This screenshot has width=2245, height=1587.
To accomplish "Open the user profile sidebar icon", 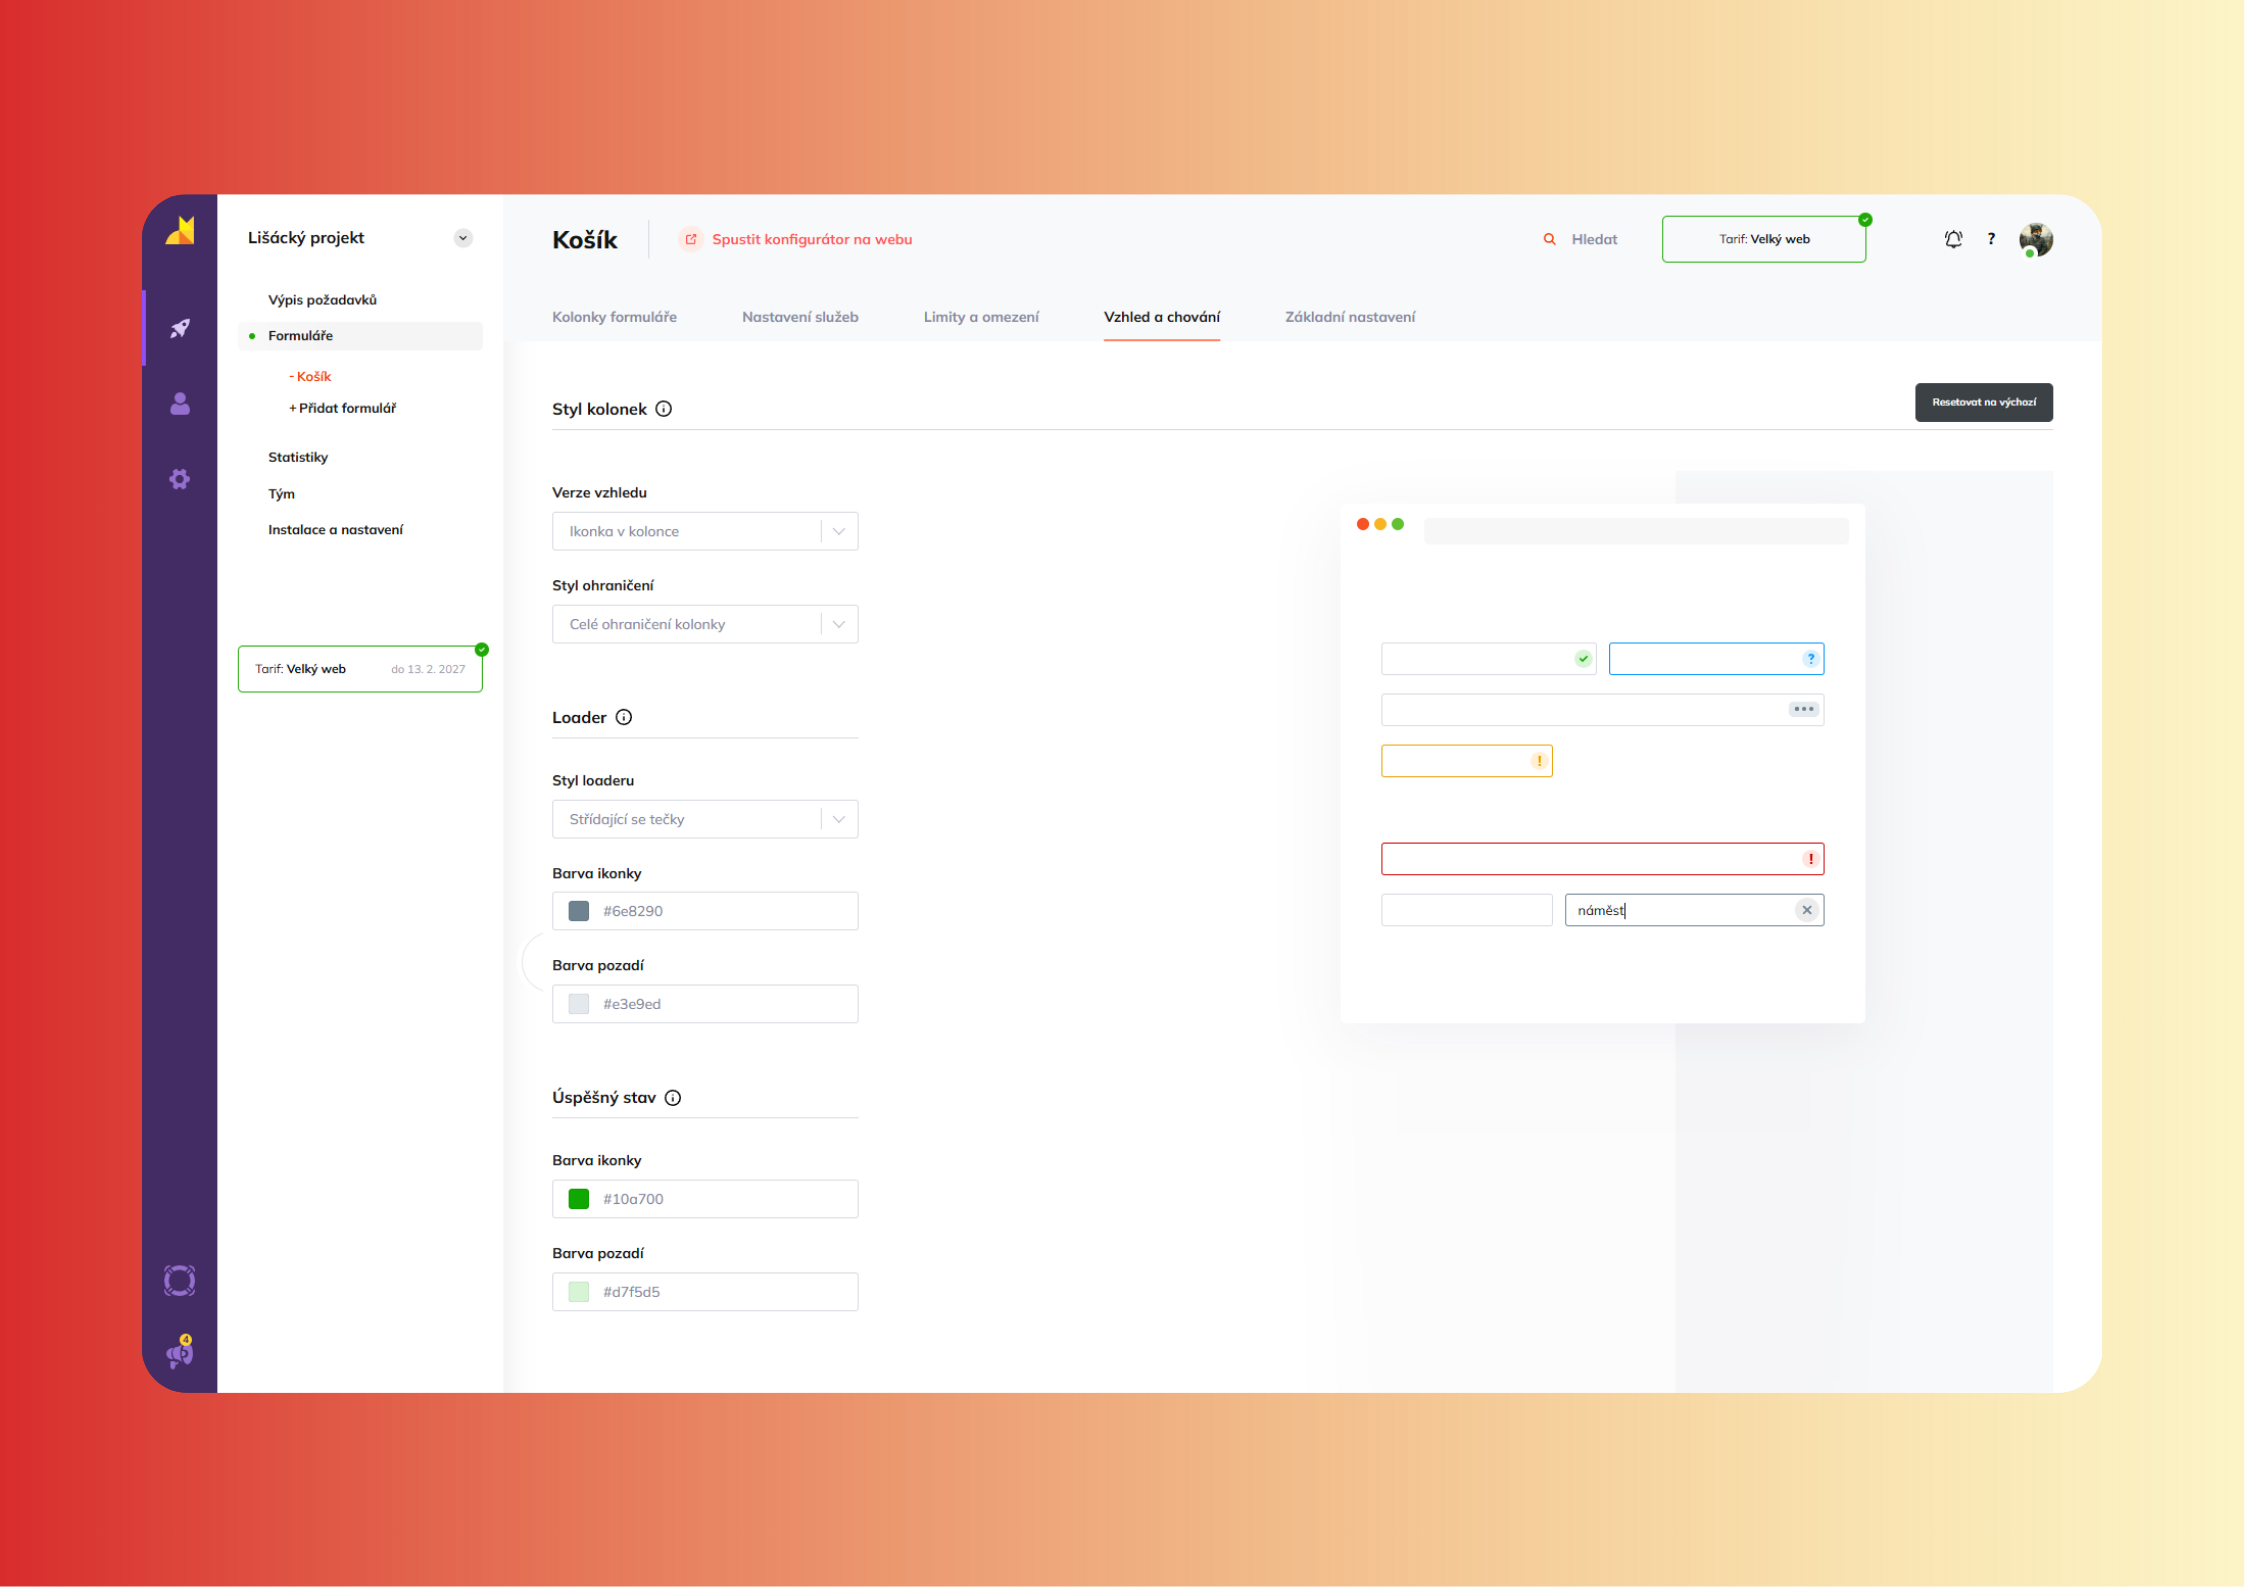I will coord(180,404).
